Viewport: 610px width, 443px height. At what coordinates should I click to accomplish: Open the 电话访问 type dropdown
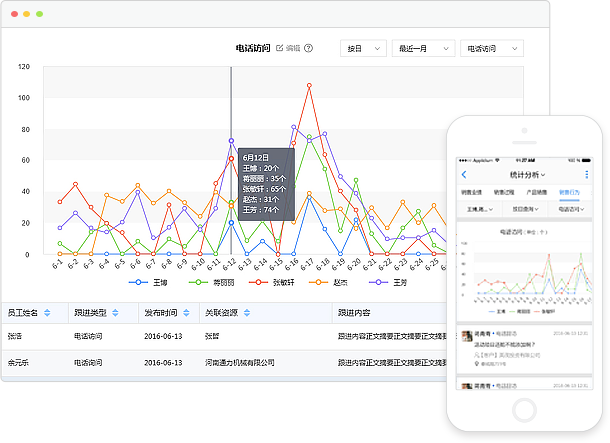coord(491,48)
